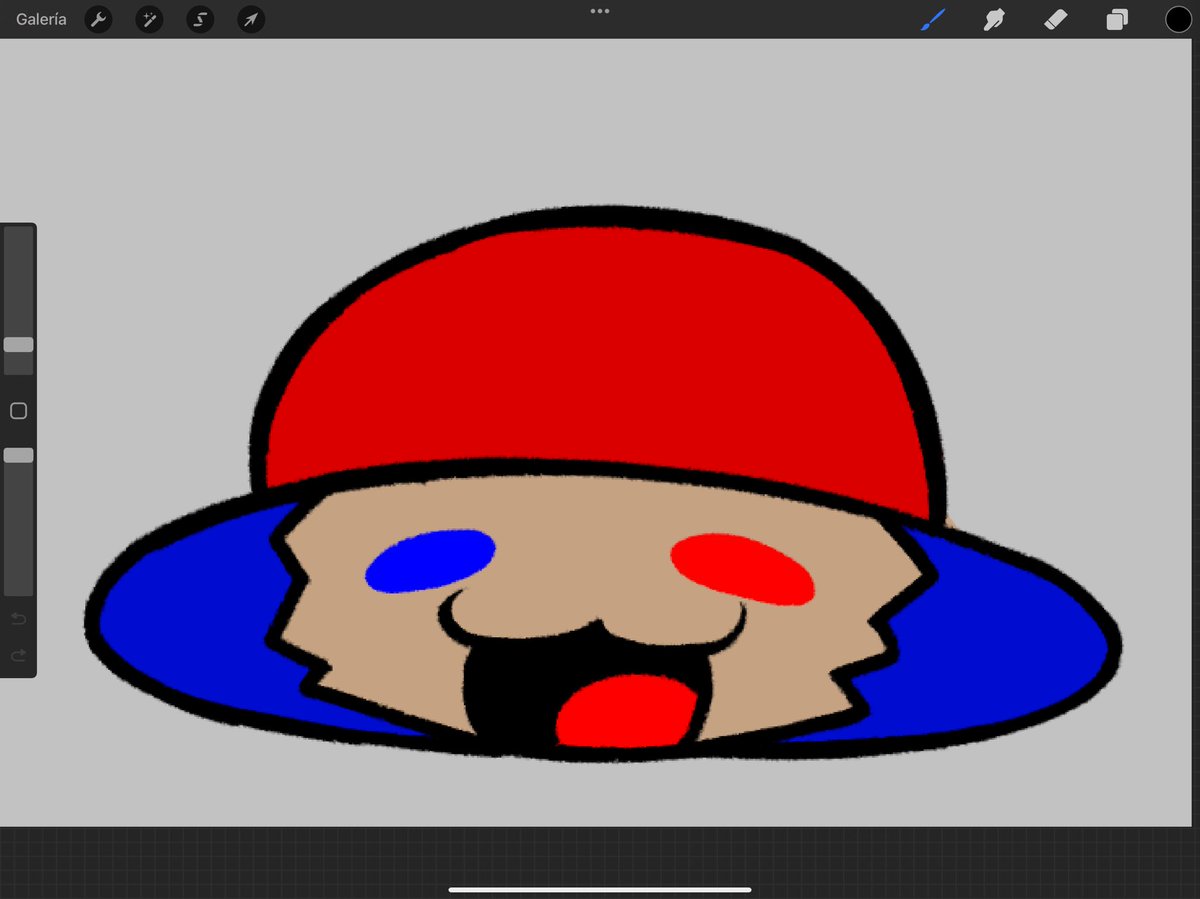Activate the Transform arrow tool
The height and width of the screenshot is (899, 1200).
pyautogui.click(x=251, y=19)
